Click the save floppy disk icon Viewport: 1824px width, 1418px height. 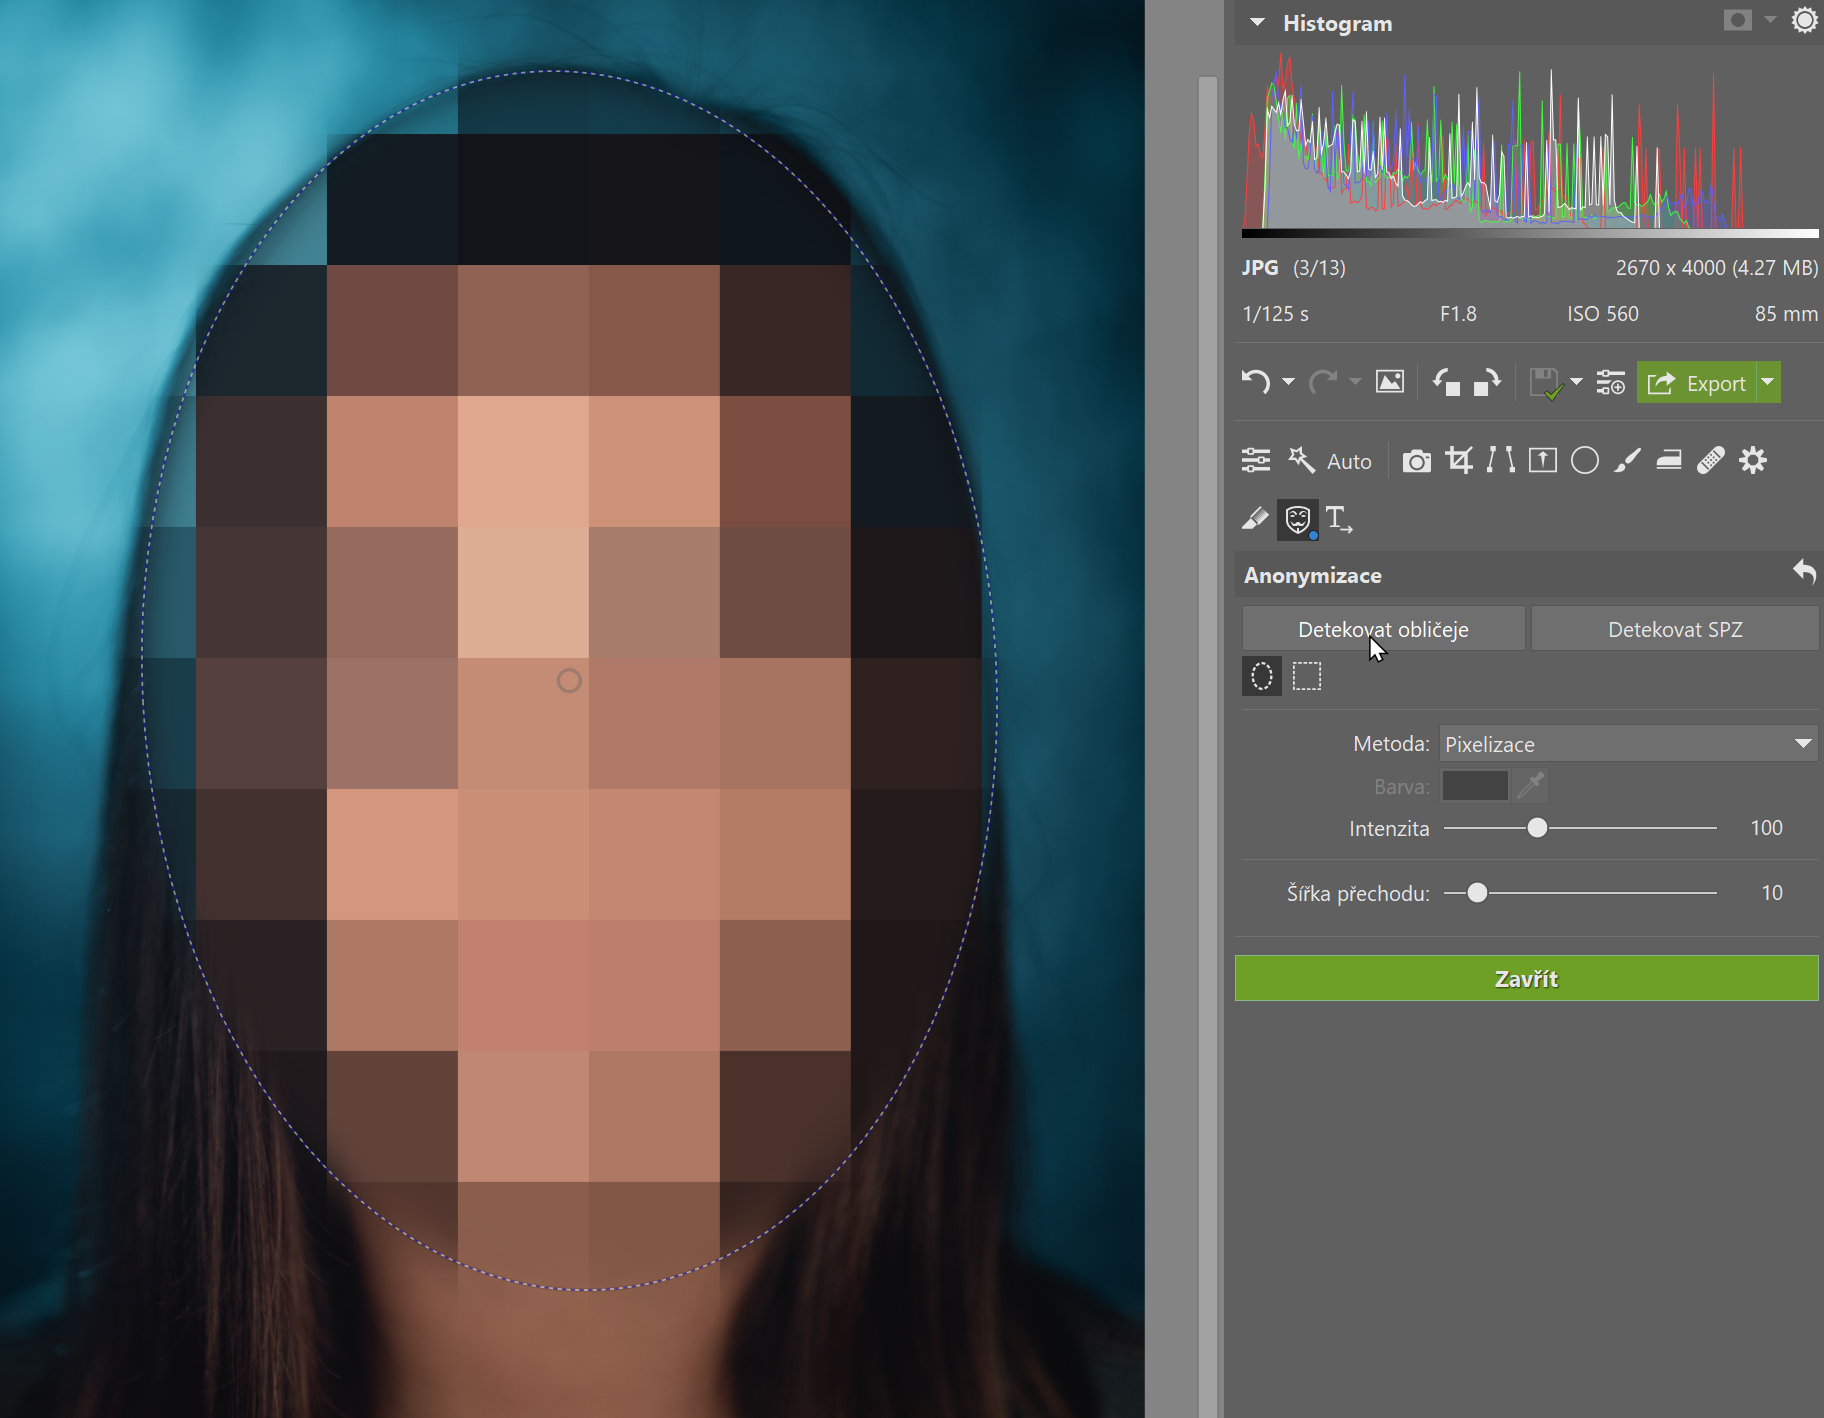[x=1546, y=383]
